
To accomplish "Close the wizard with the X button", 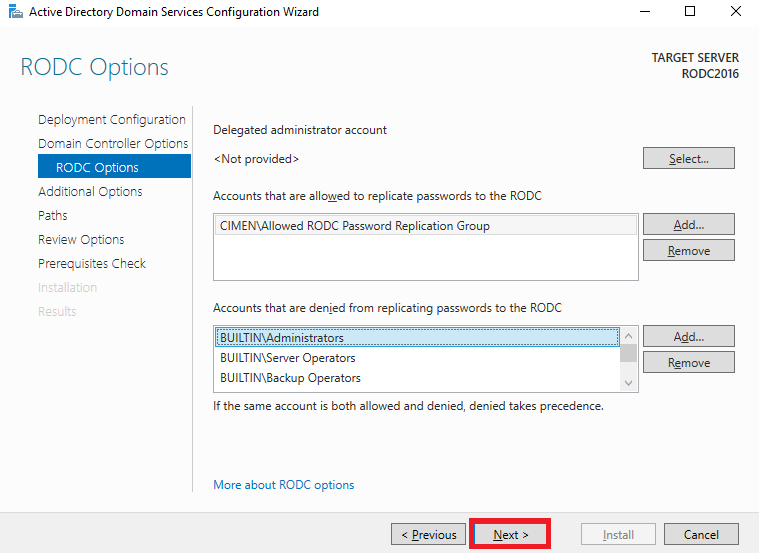I will click(x=736, y=11).
